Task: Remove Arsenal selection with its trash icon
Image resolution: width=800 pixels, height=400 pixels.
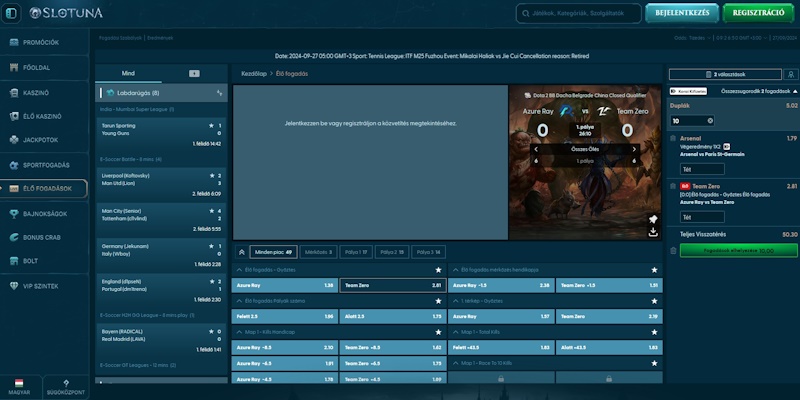Action: click(673, 138)
